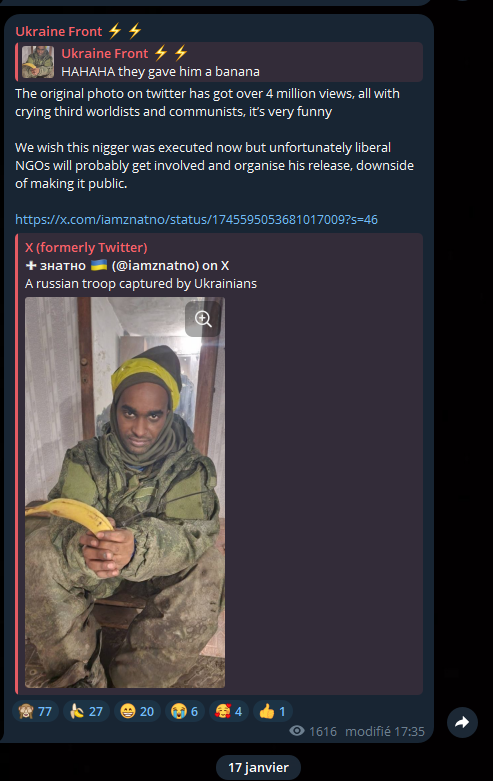Click the thumbs up reaction with 1
Viewport: 493px width, 781px height.
coord(272,711)
